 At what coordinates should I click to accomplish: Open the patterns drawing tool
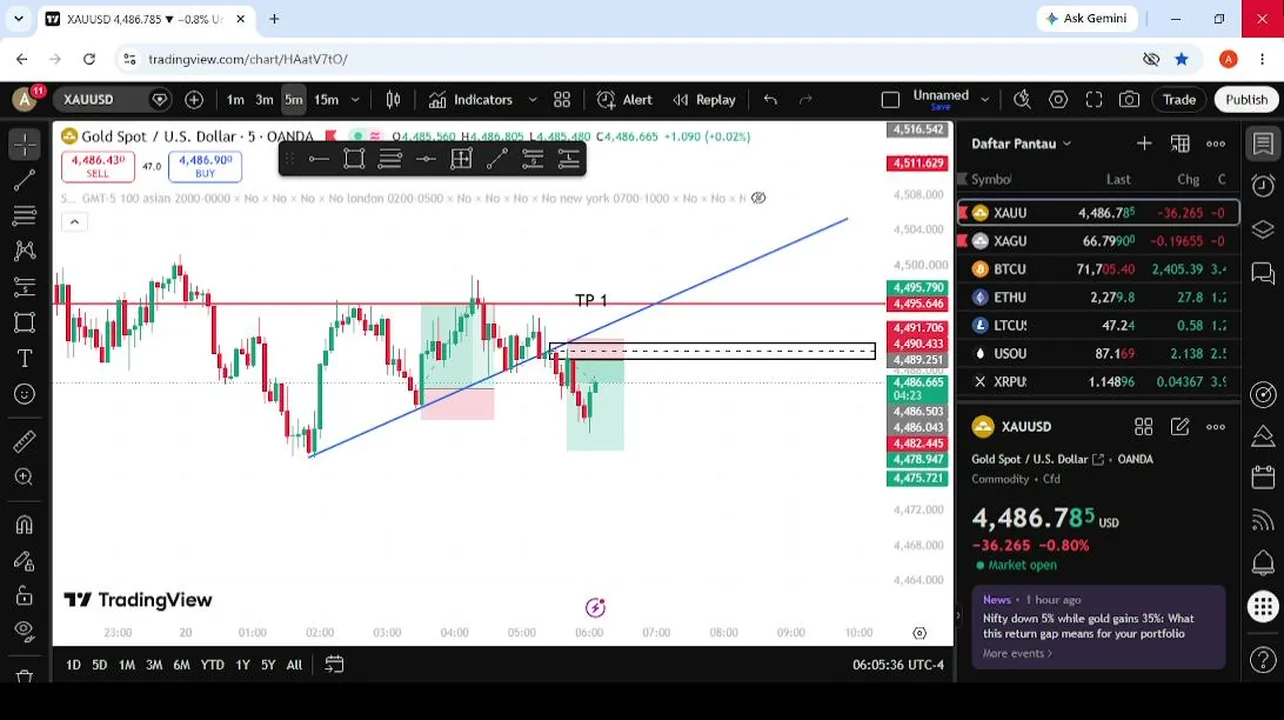(25, 251)
